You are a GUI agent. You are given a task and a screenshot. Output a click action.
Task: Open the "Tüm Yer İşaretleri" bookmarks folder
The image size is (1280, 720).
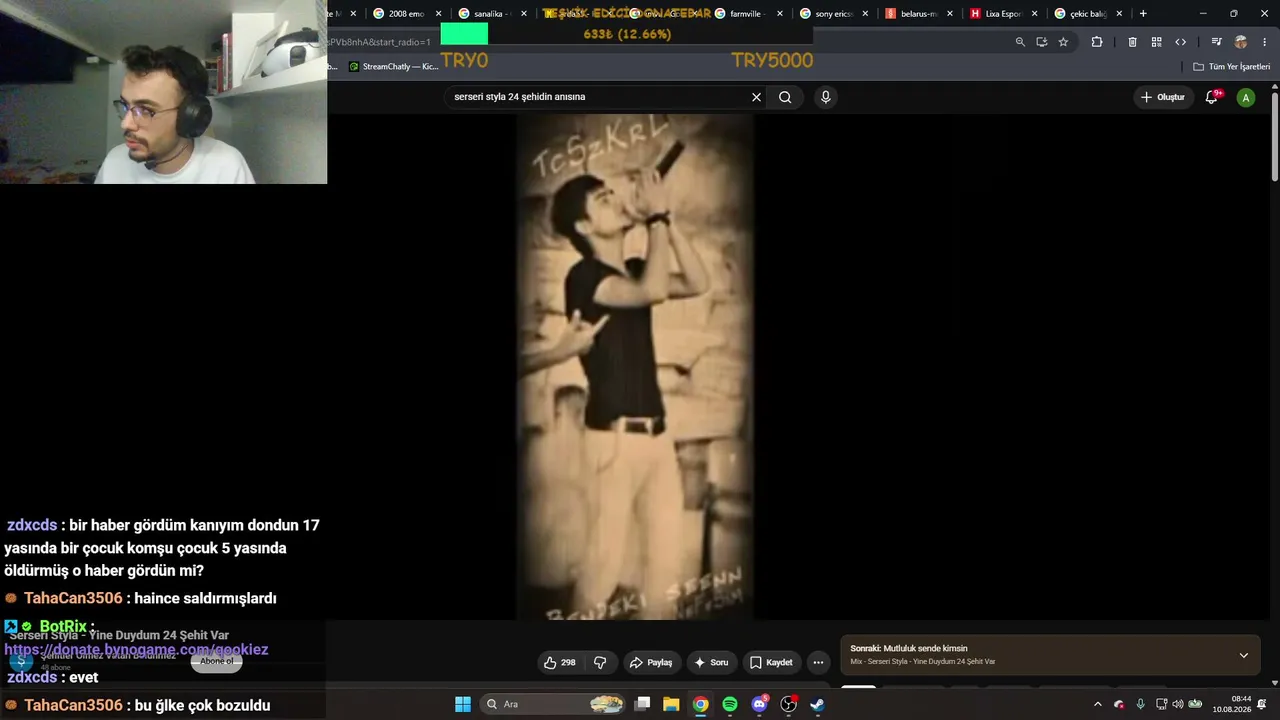[x=1232, y=67]
